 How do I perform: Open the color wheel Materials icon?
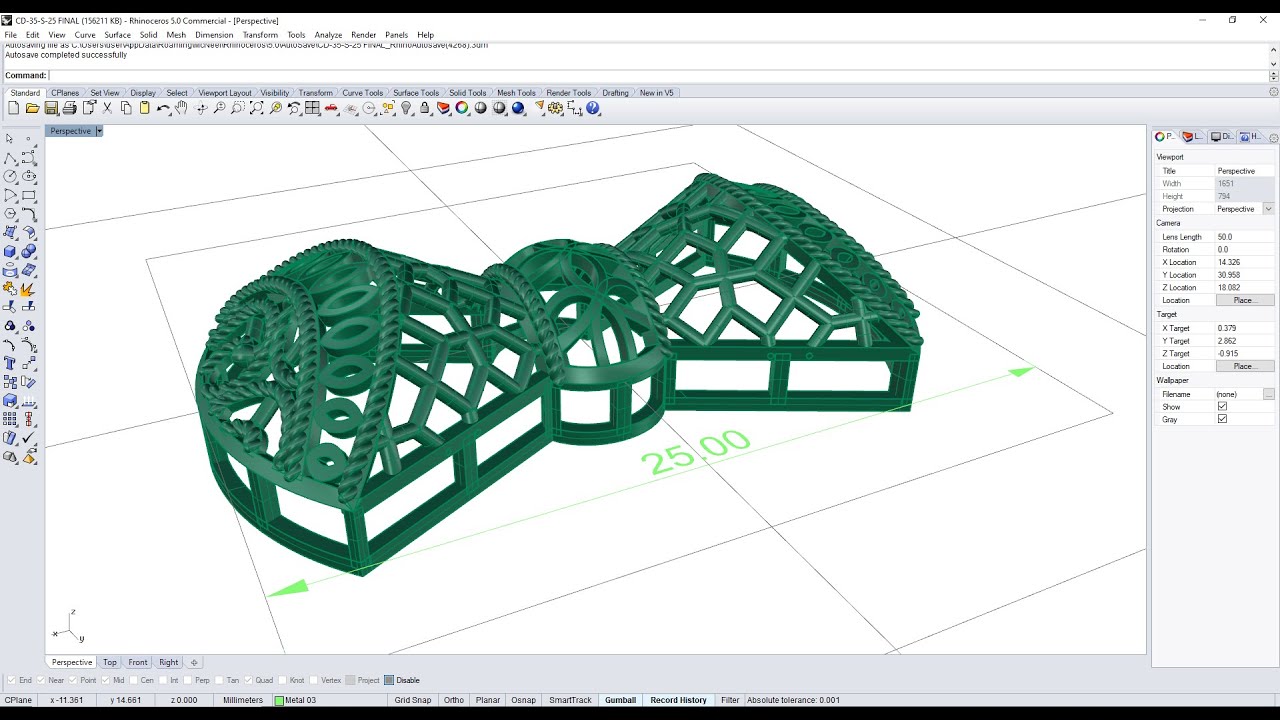click(462, 108)
